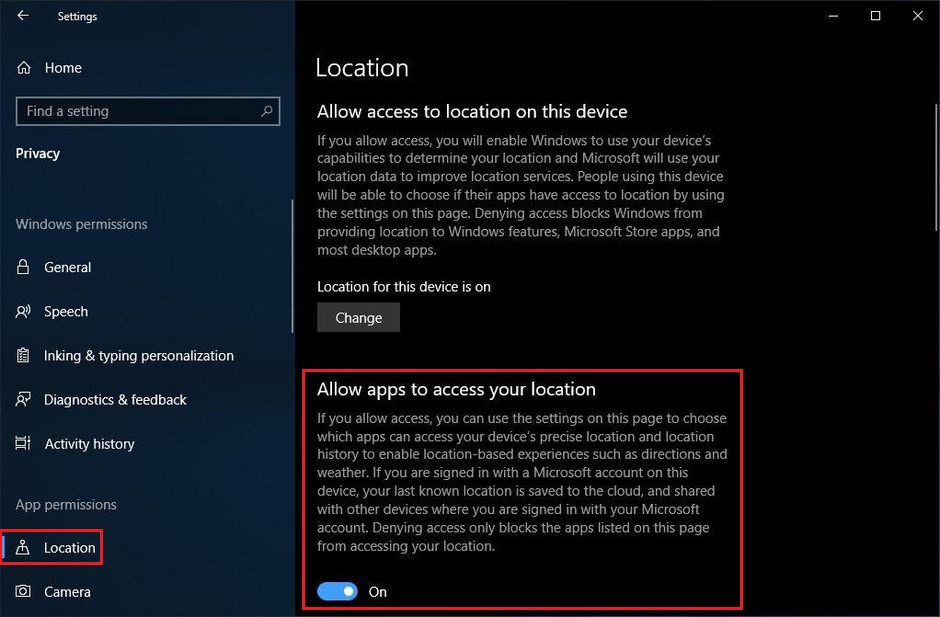Click 'Allow access to location on this device' heading
Screen dimensions: 940x617
click(472, 112)
